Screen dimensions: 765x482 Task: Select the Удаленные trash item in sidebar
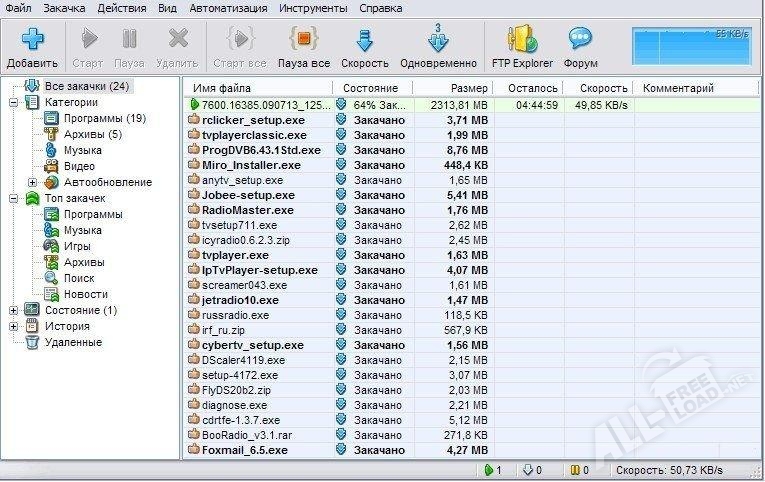[x=32, y=342]
